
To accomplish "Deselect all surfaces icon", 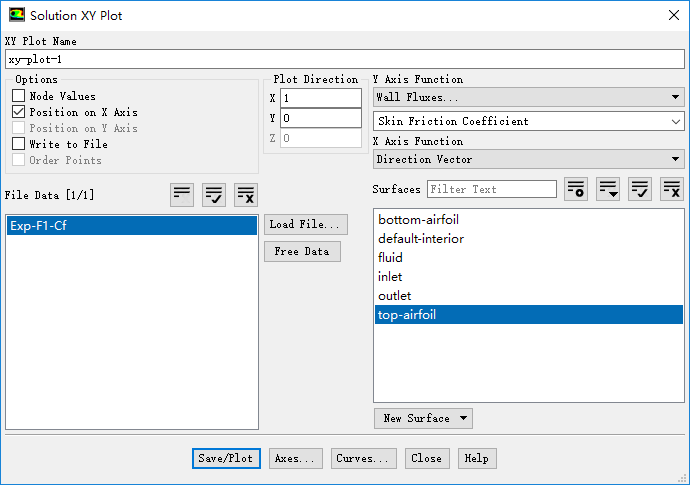I will [x=672, y=189].
